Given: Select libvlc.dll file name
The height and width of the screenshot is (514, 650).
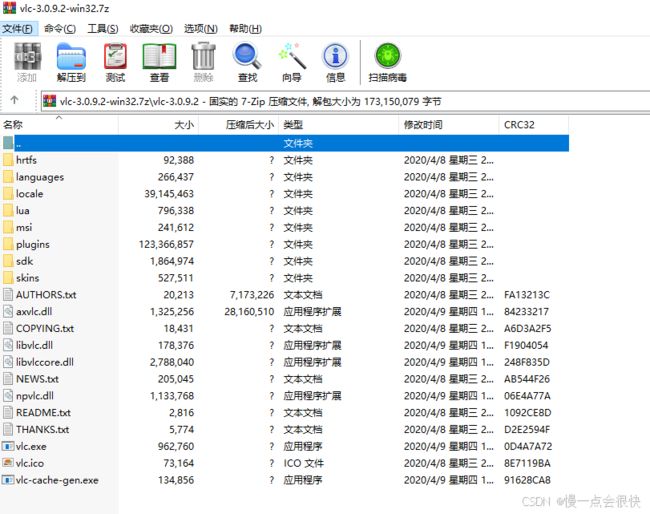Looking at the screenshot, I should pos(34,345).
